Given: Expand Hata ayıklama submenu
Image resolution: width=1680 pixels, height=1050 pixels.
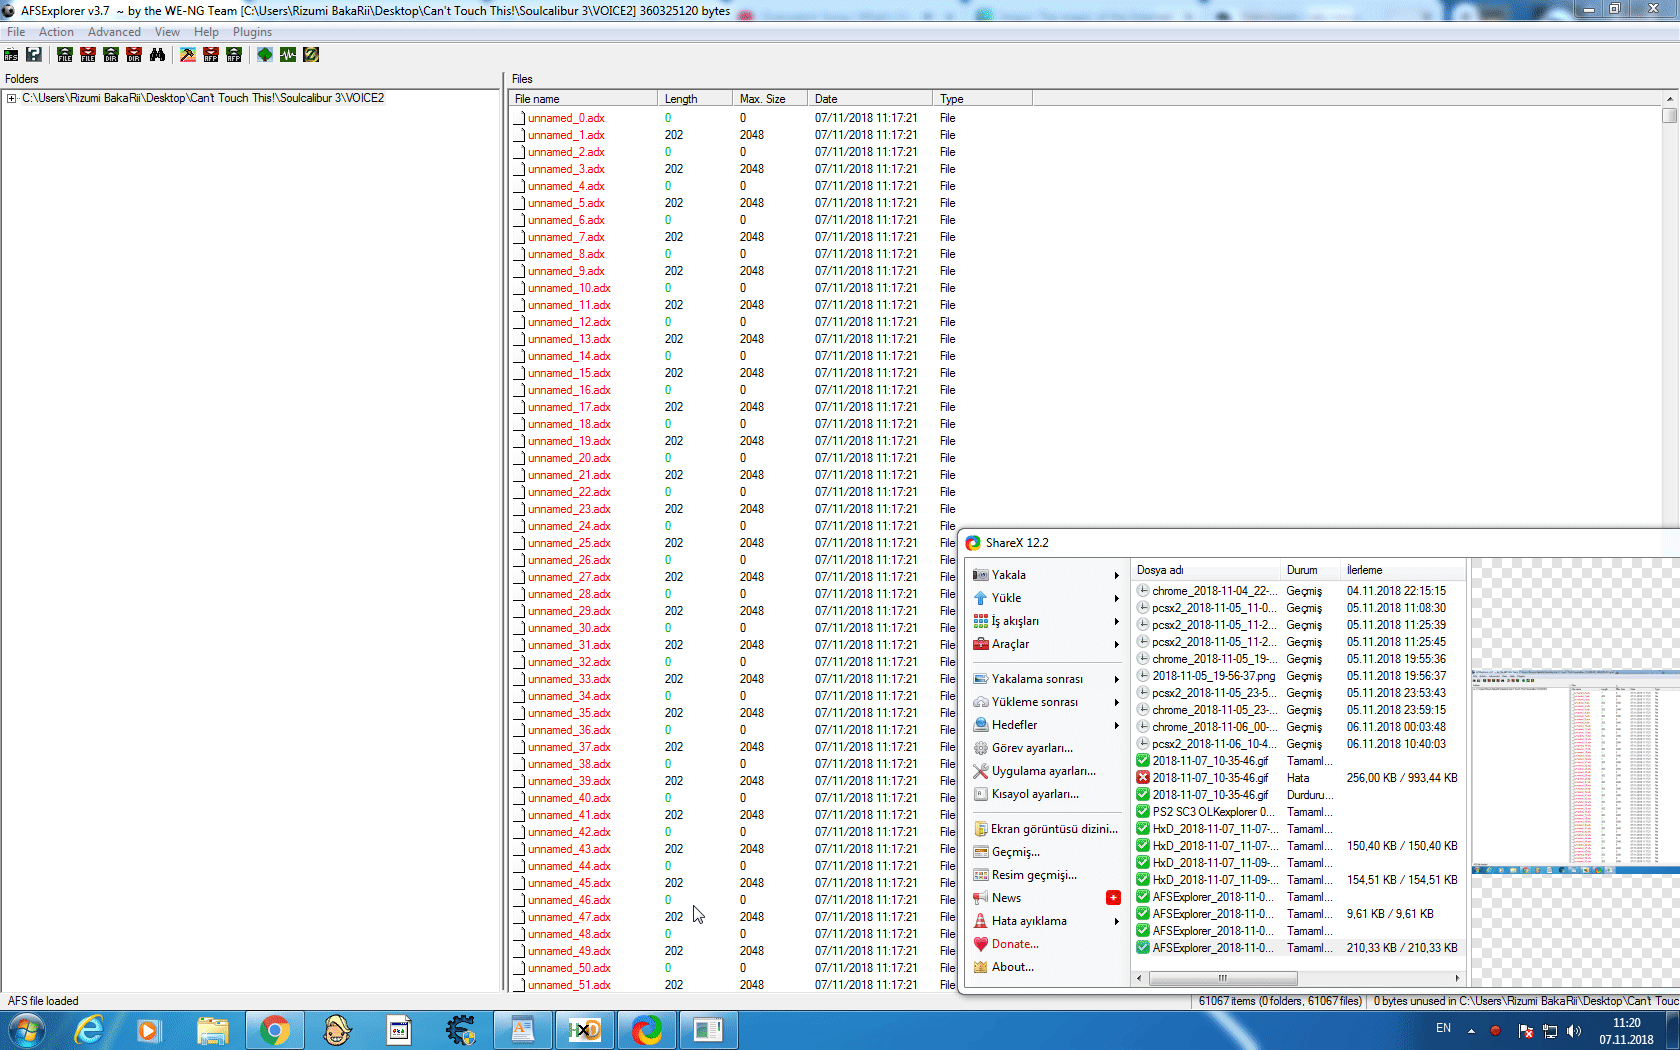Looking at the screenshot, I should coord(1116,921).
